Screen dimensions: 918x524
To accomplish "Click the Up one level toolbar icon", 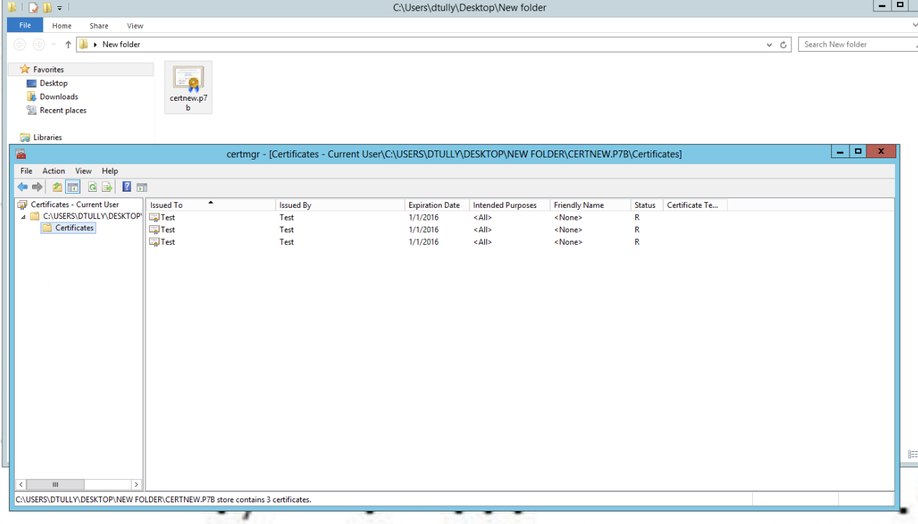I will (x=57, y=187).
